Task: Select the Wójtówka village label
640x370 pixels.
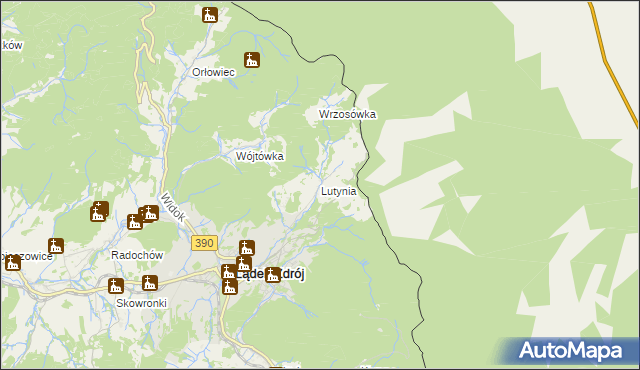Action: tap(260, 156)
